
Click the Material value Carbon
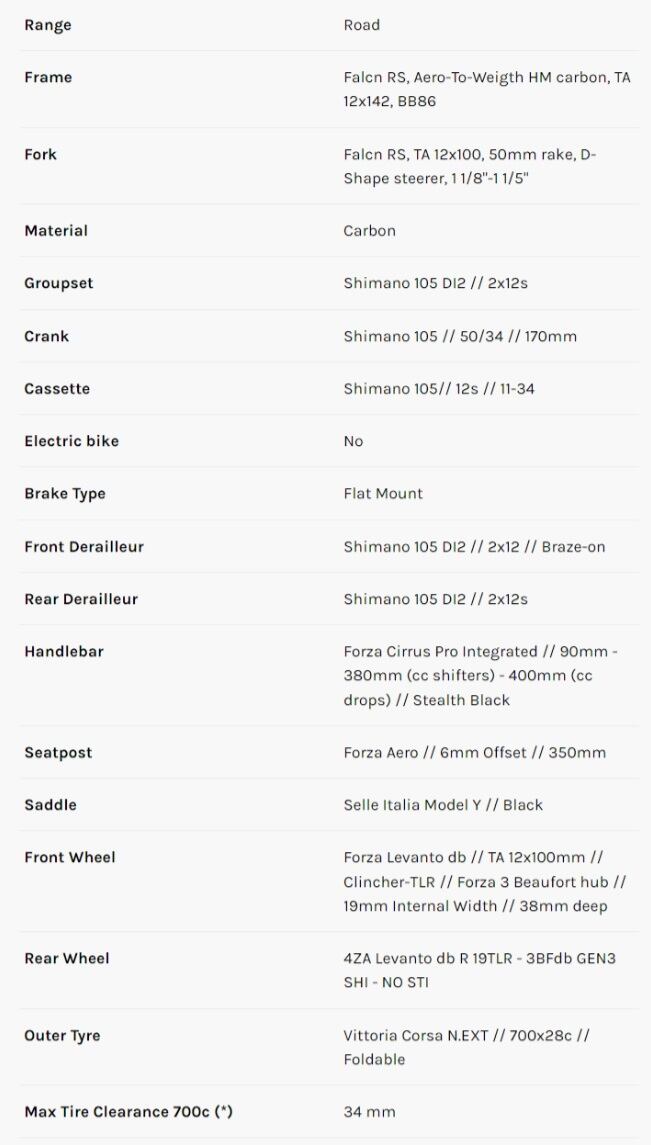[369, 230]
